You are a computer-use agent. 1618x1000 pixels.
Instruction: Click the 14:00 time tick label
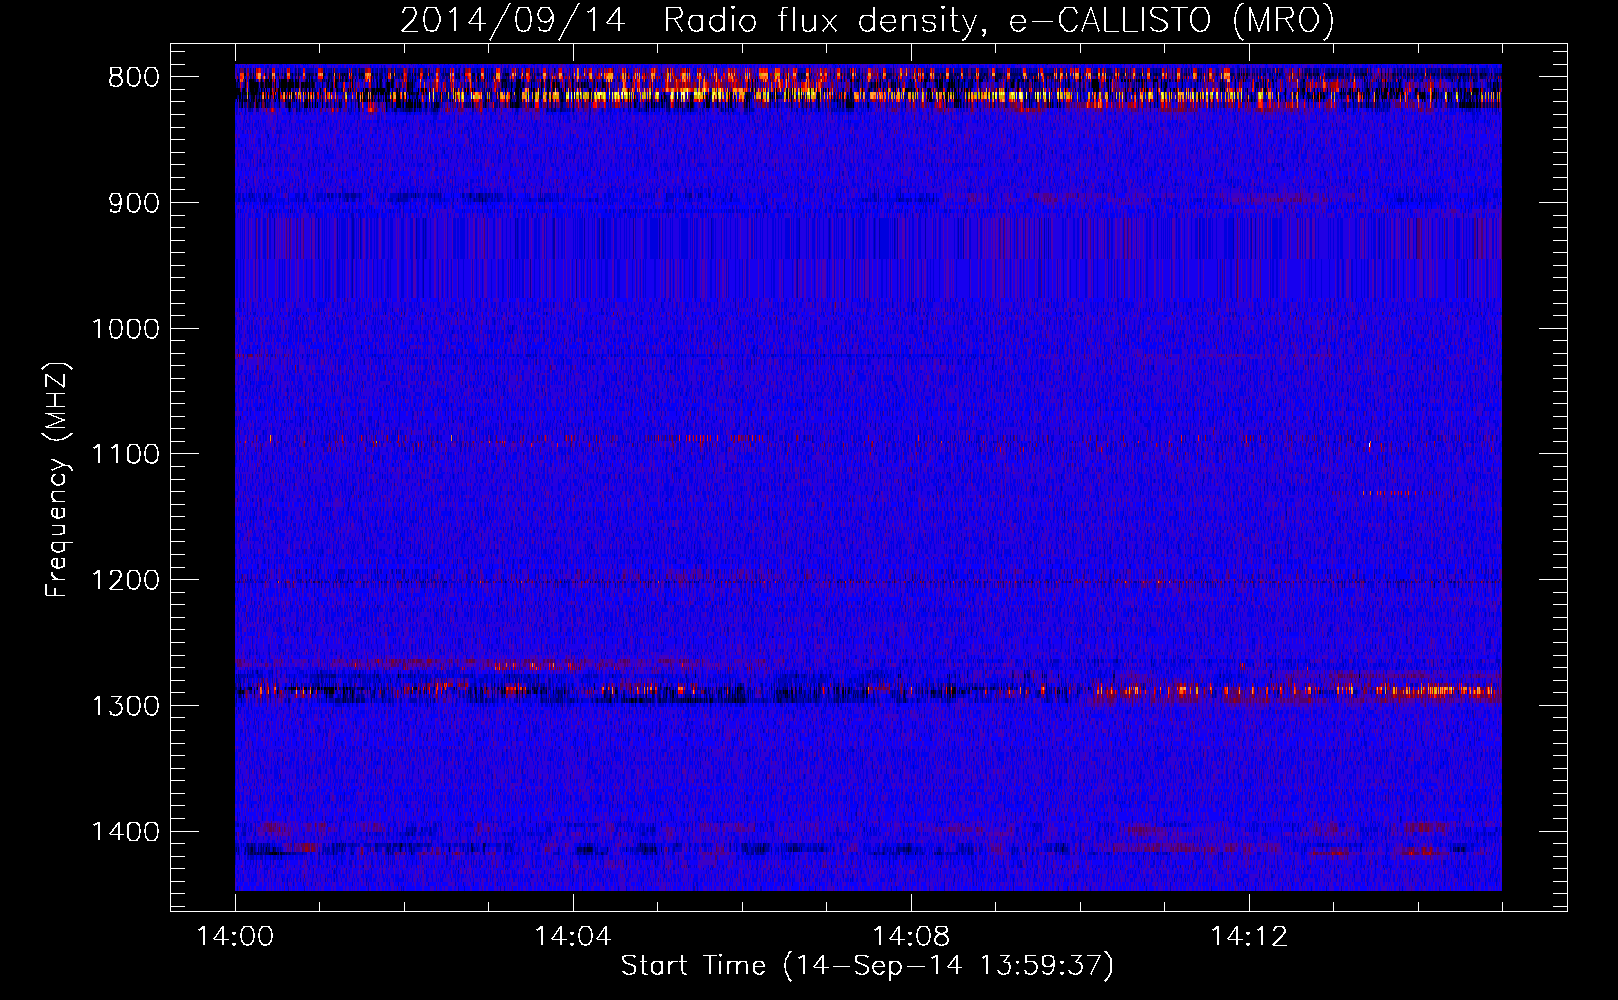point(235,936)
